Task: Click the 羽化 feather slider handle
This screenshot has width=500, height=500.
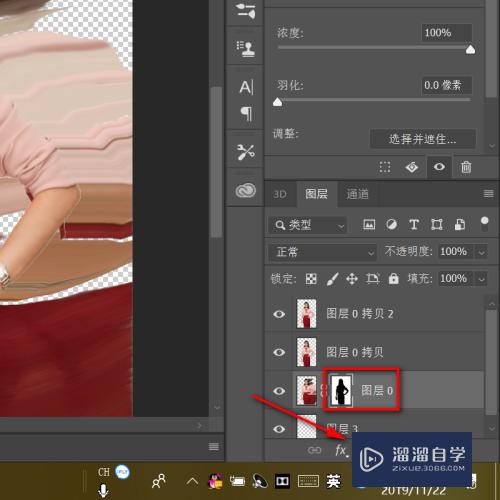Action: 278,102
